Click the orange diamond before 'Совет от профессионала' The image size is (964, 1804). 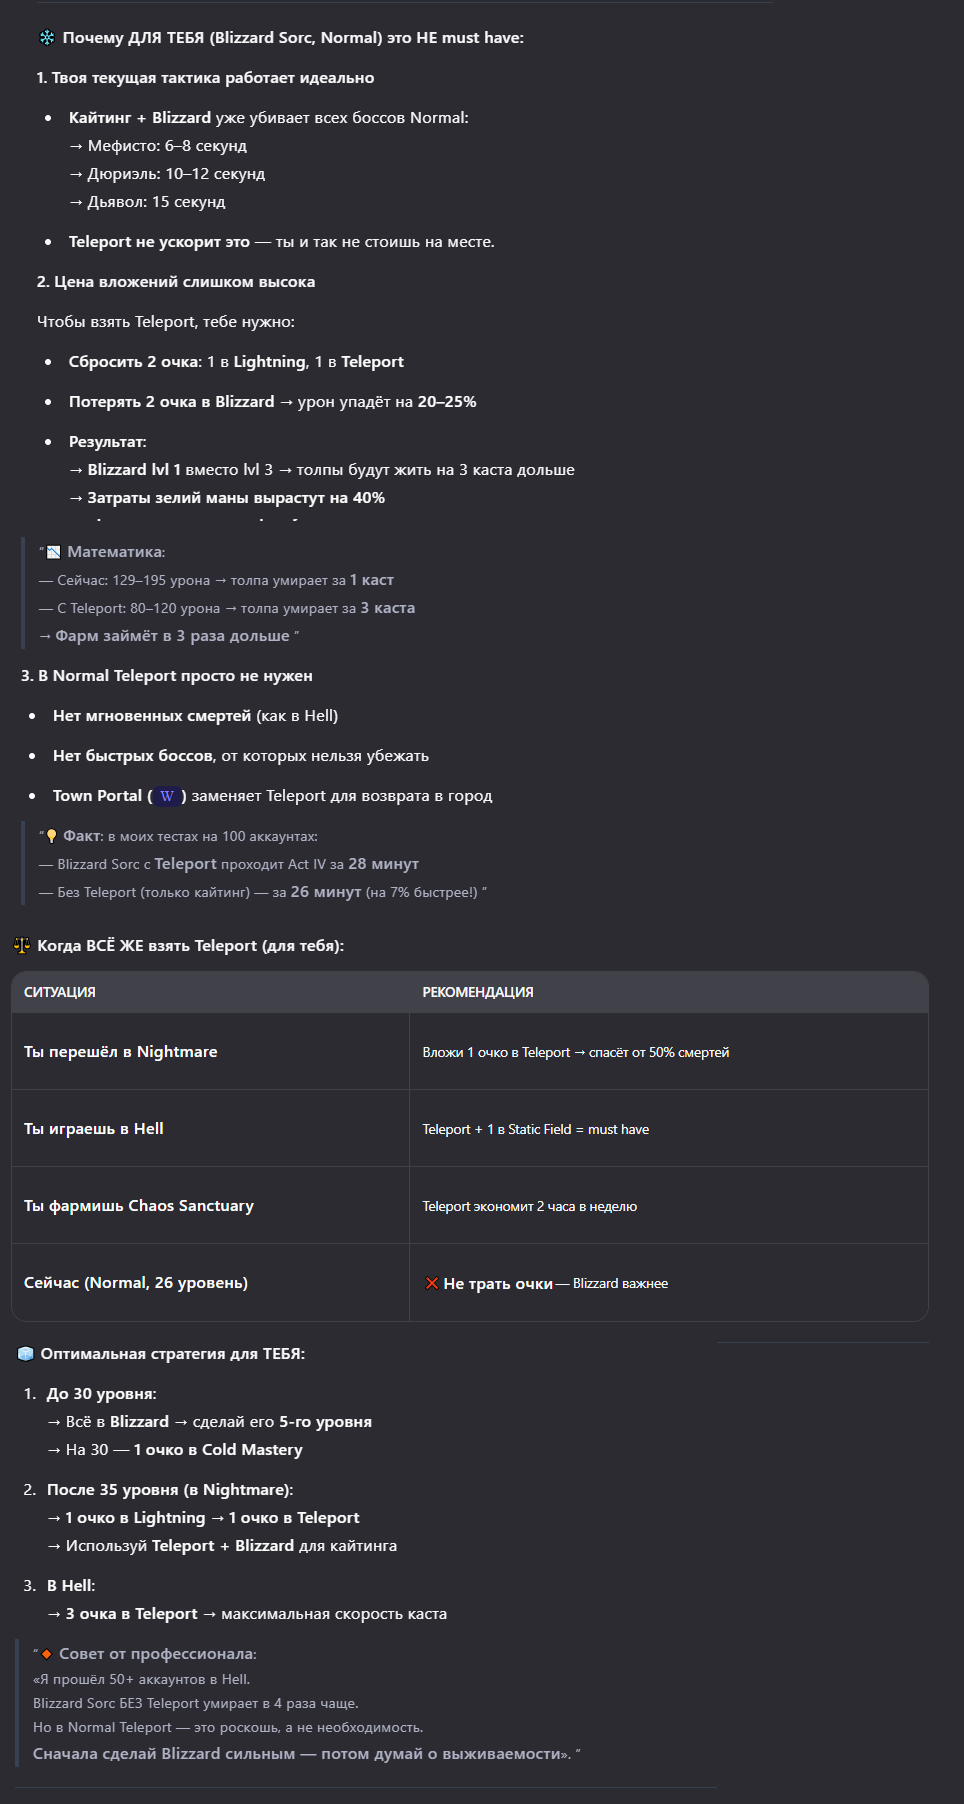(46, 1654)
